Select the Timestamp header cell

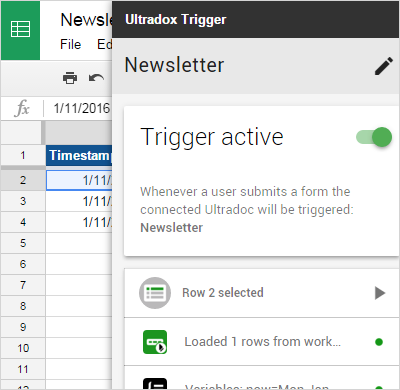point(79,155)
